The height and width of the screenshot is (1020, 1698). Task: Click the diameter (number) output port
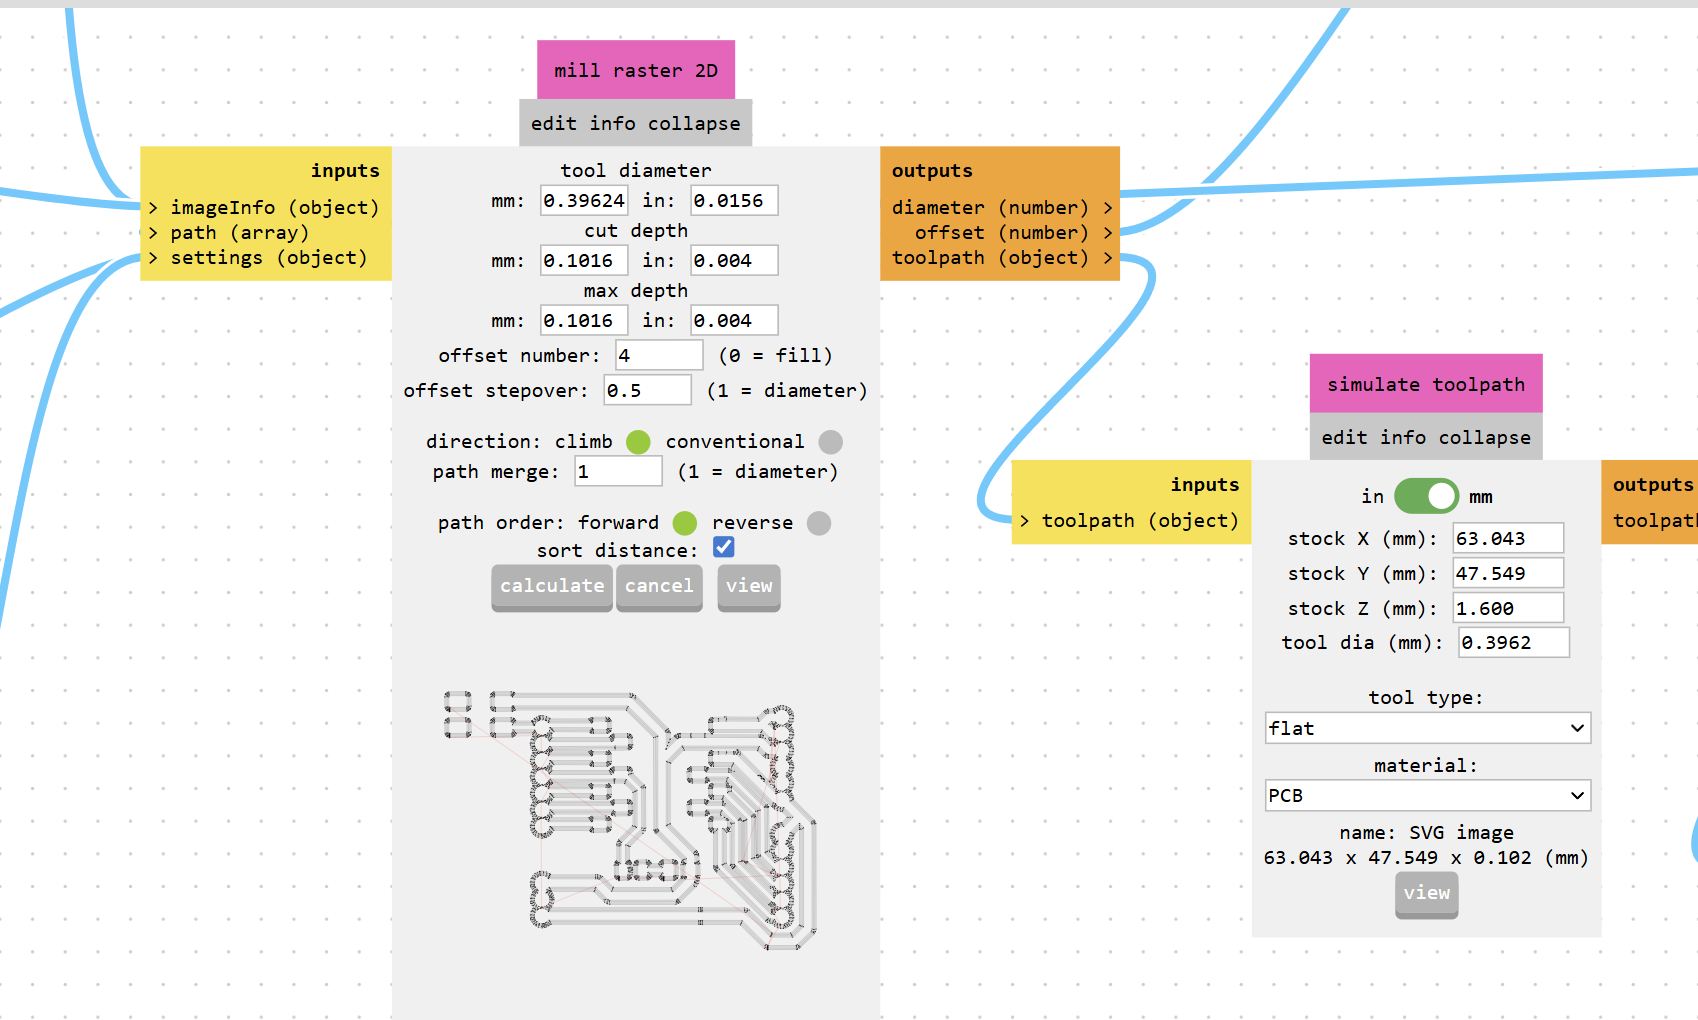click(1001, 207)
